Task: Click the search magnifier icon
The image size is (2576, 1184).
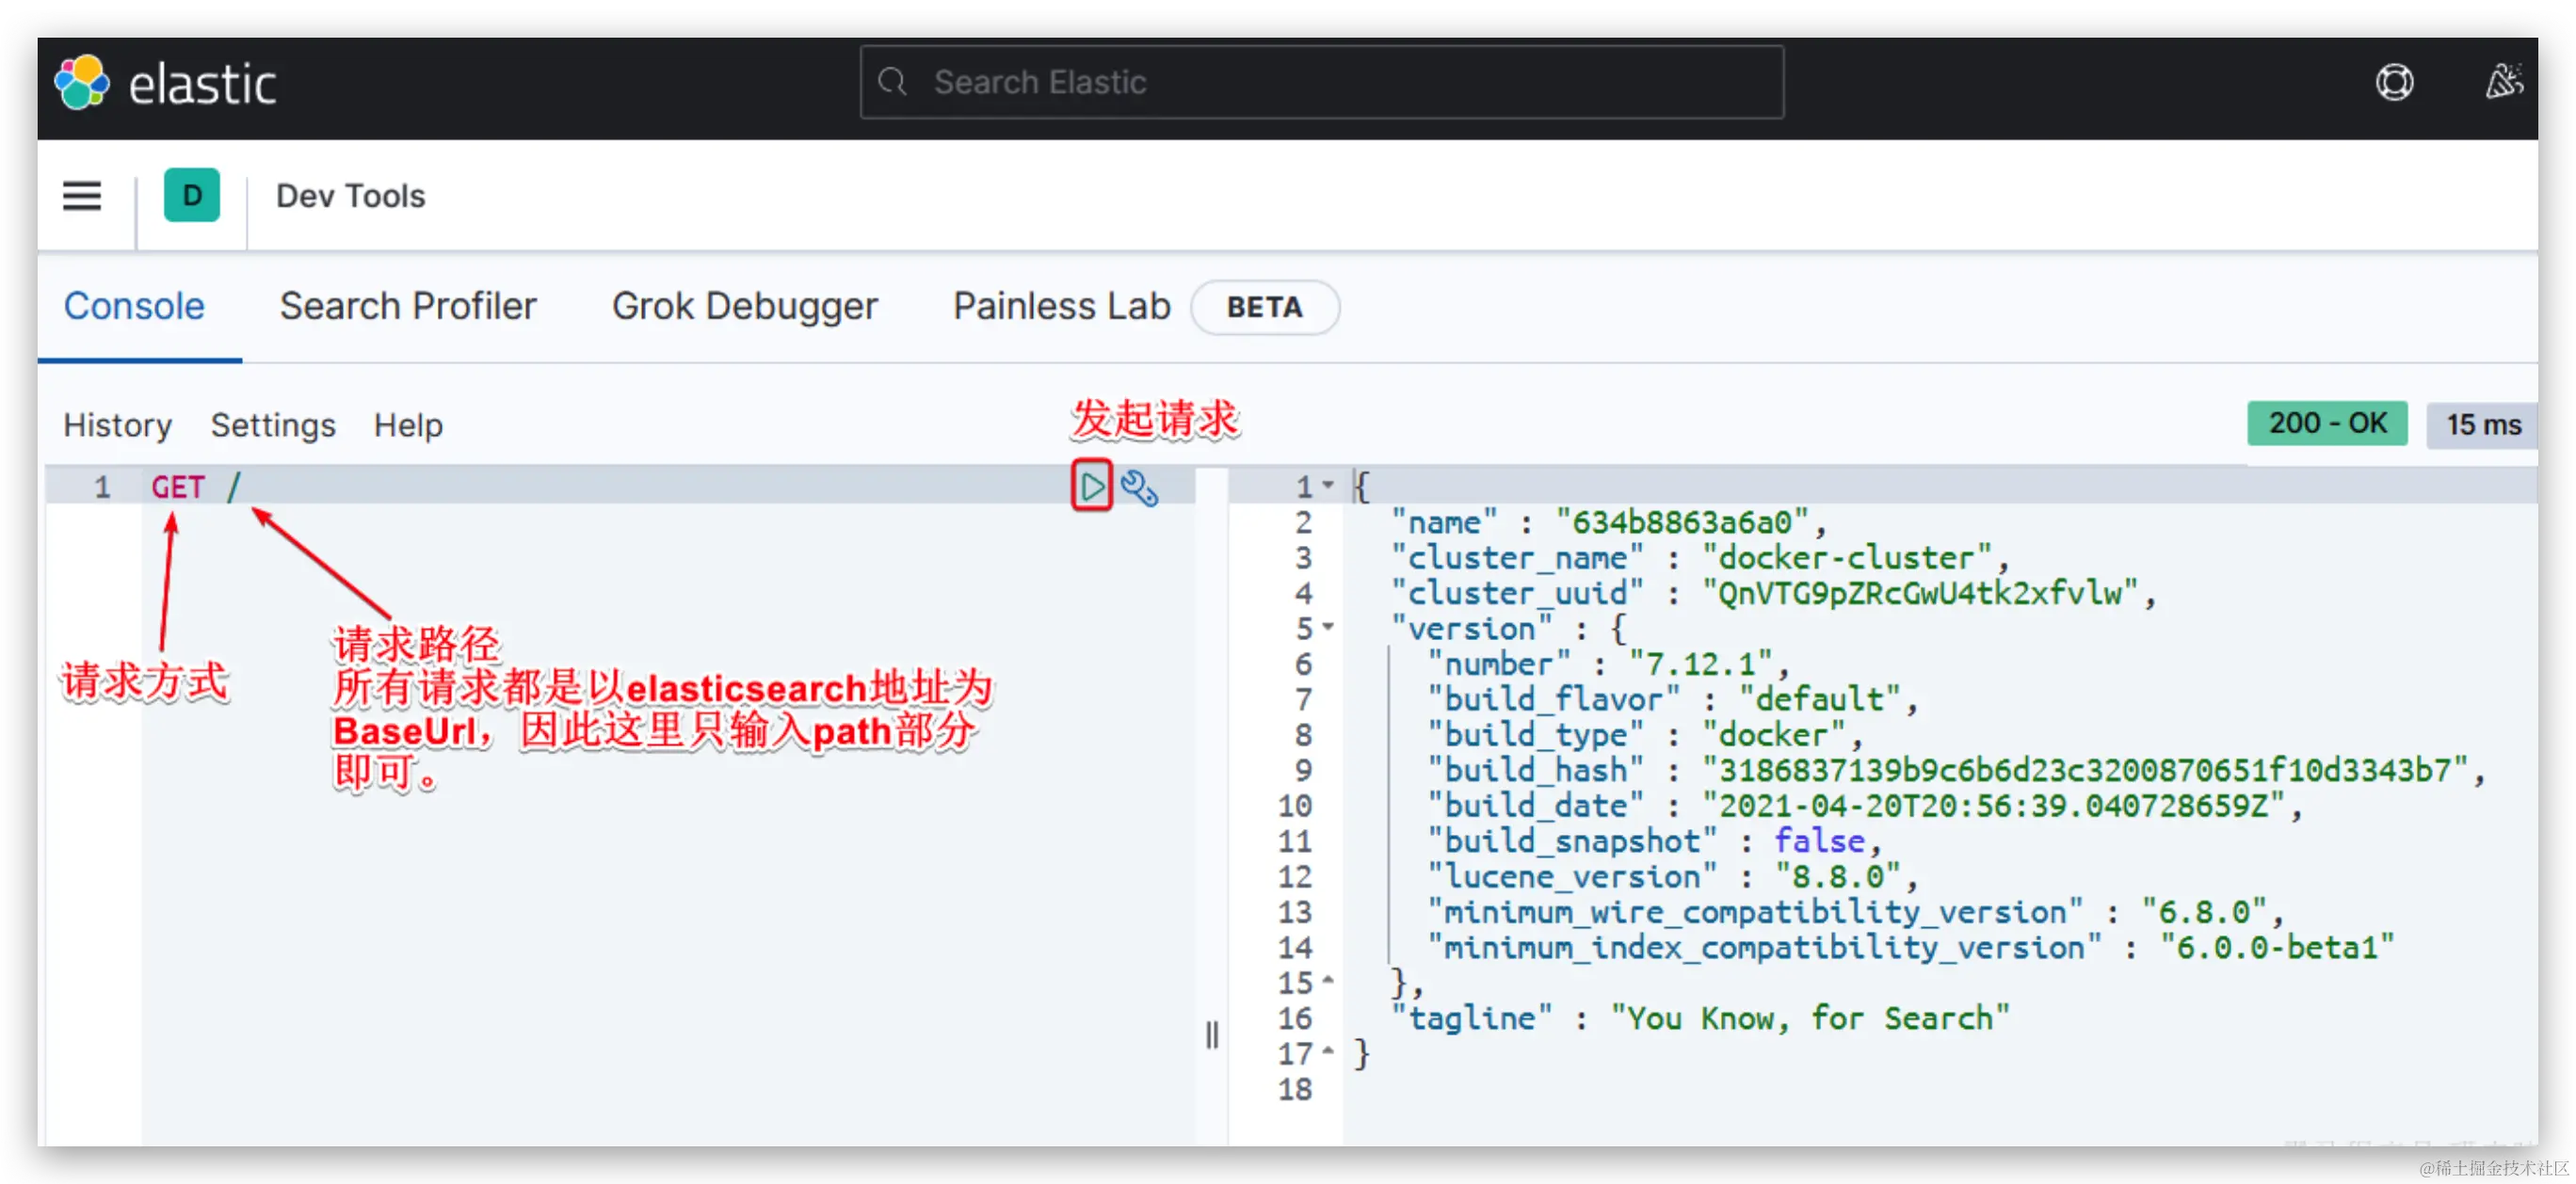Action: pyautogui.click(x=892, y=82)
